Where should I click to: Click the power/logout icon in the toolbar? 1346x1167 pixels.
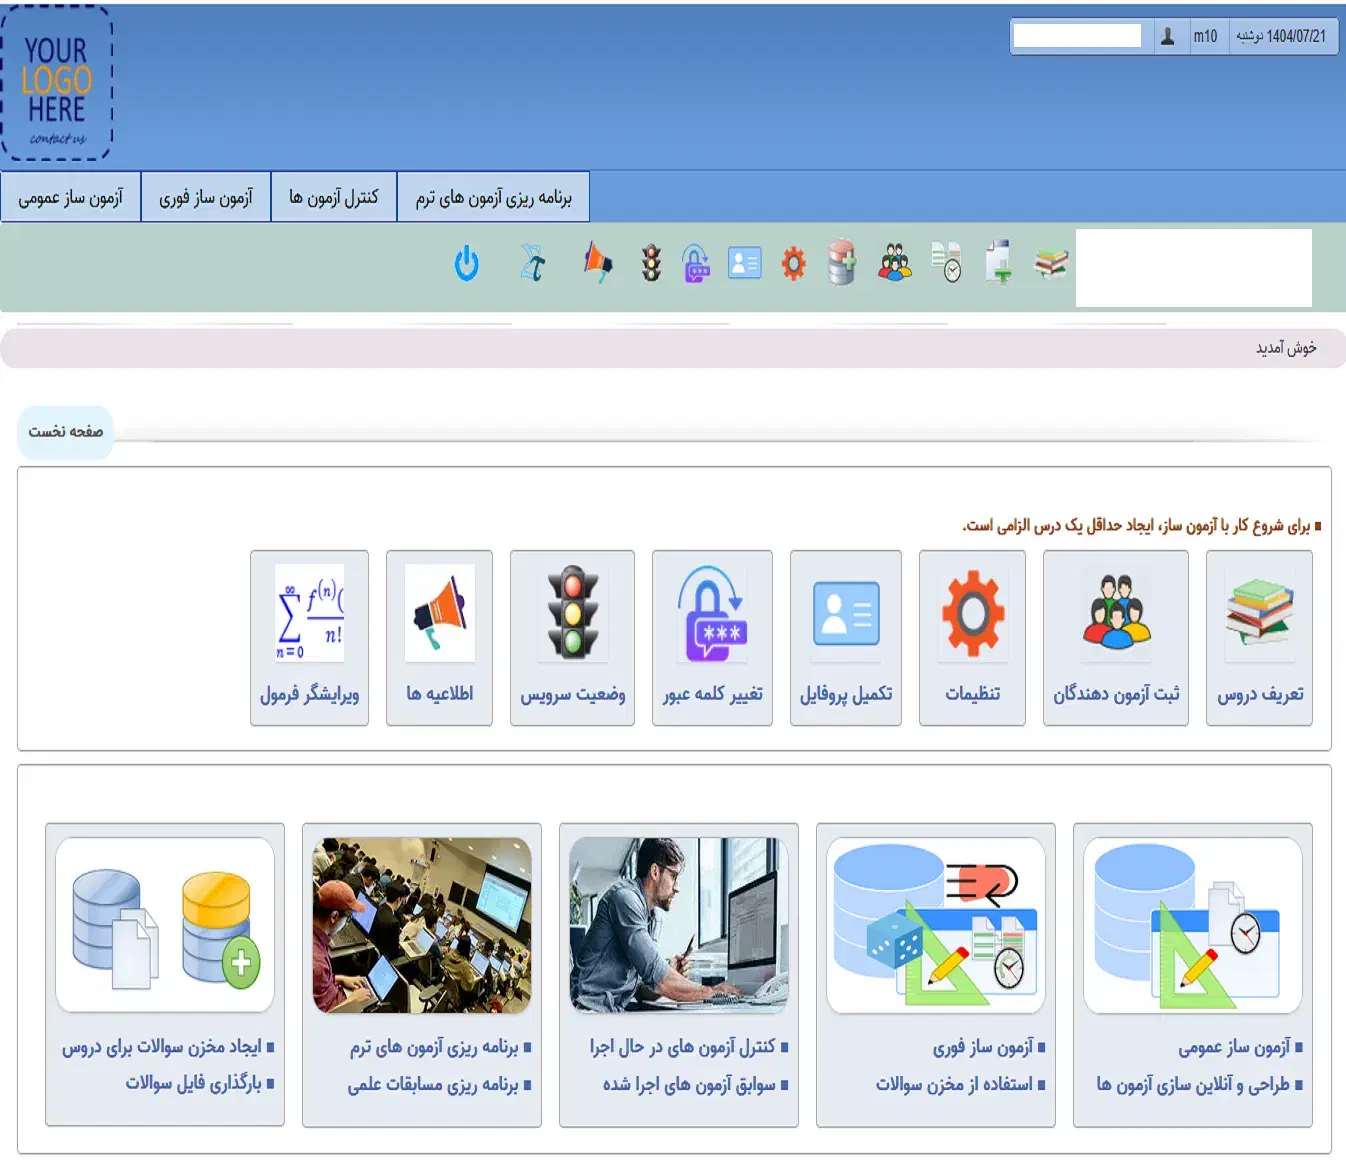click(466, 263)
